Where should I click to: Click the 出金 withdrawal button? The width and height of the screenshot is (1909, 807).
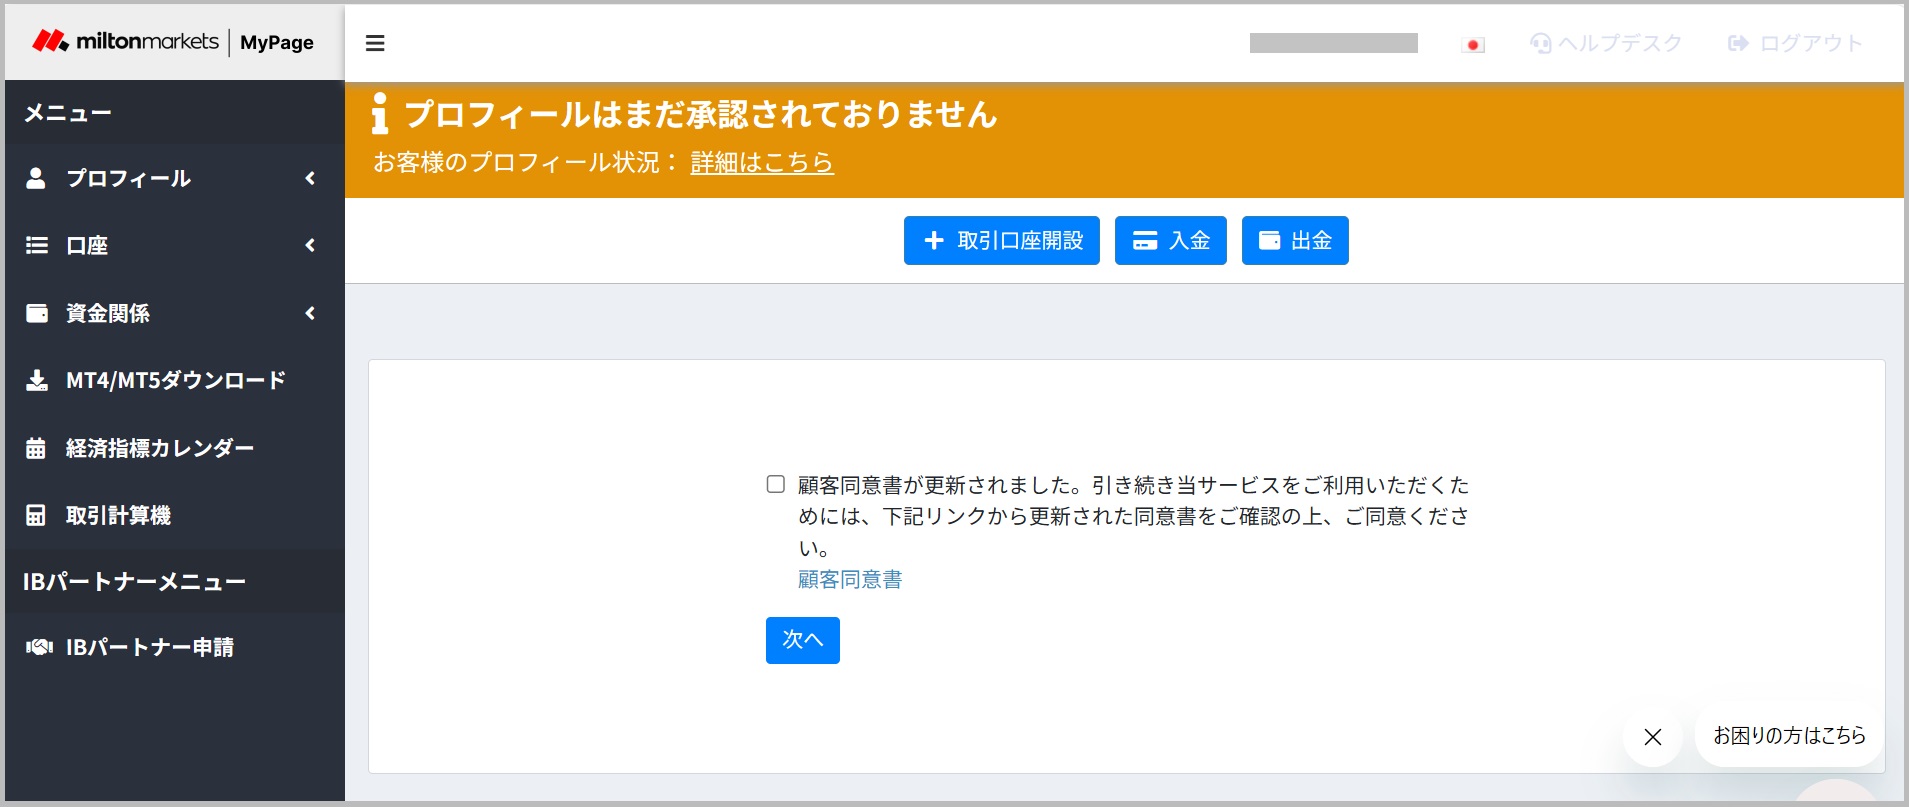point(1294,241)
